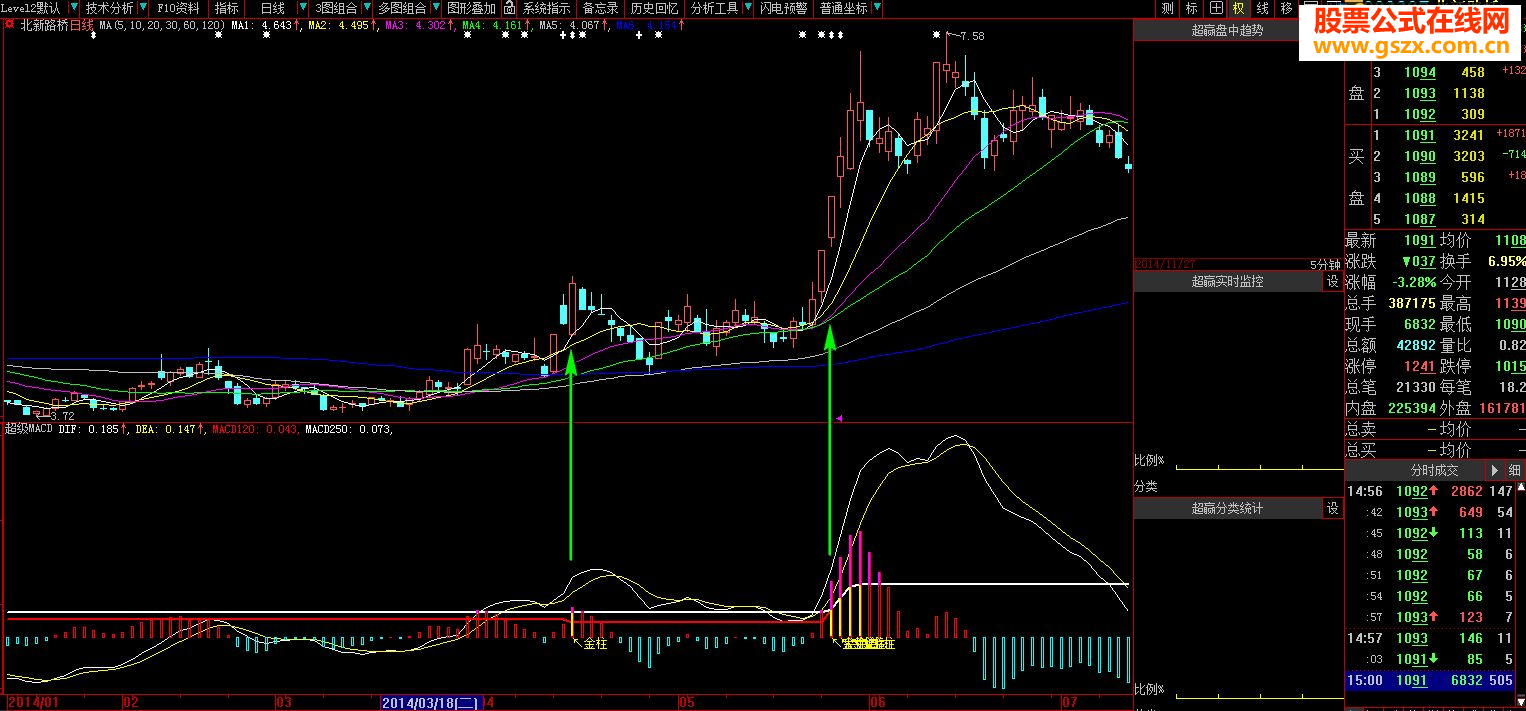Image resolution: width=1526 pixels, height=711 pixels.
Task: Open the Level2默认 layout menu
Action: point(33,8)
